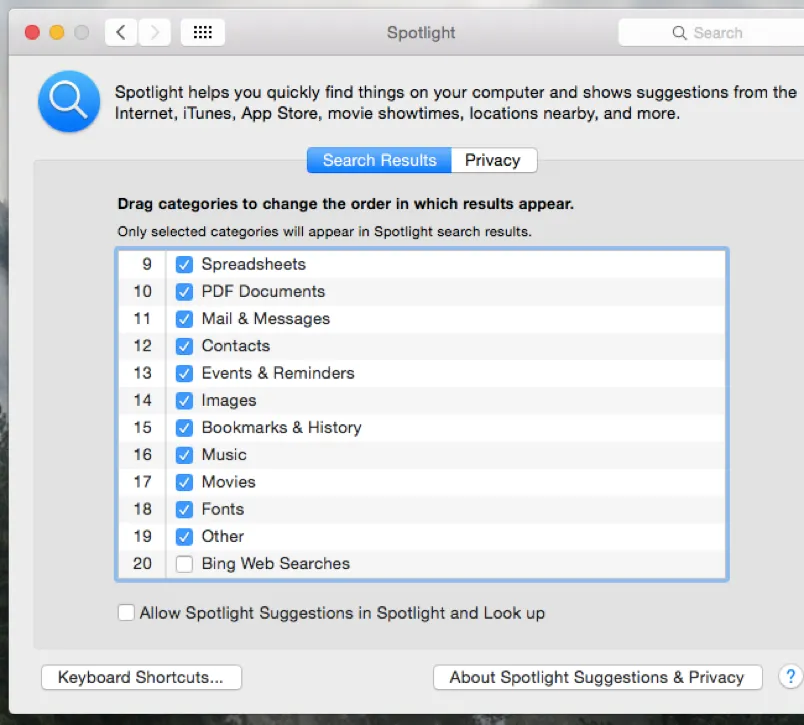Disable the Fonts category checkbox
The height and width of the screenshot is (725, 804).
[x=184, y=509]
